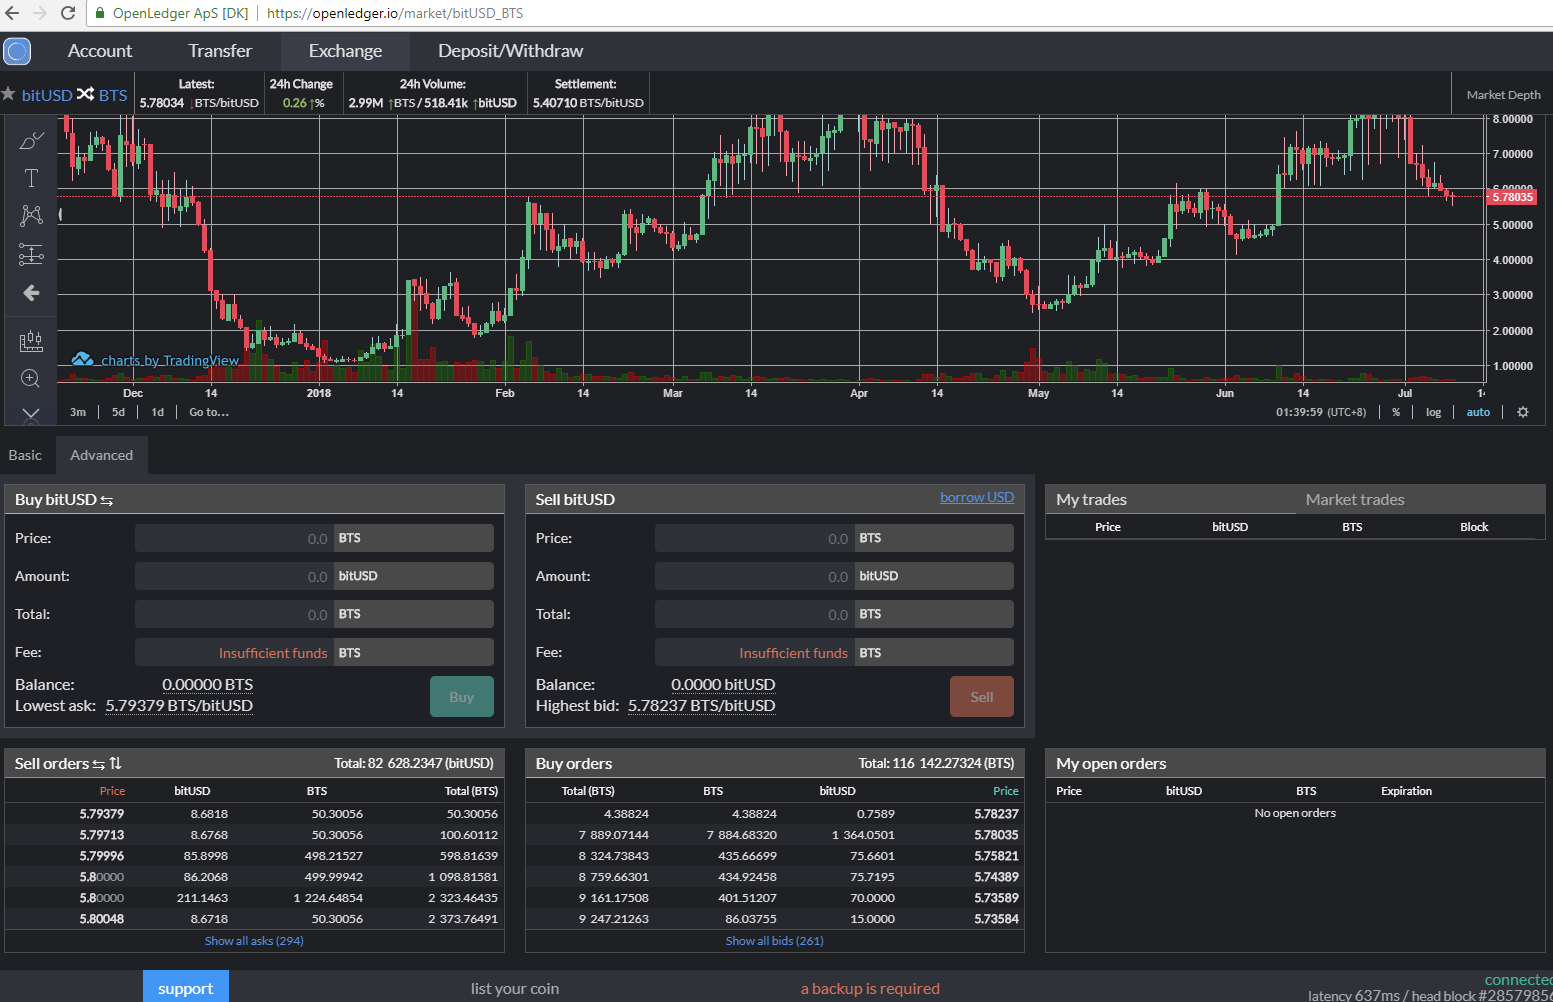The width and height of the screenshot is (1553, 1002).
Task: Toggle log scale on the chart
Action: click(x=1433, y=412)
